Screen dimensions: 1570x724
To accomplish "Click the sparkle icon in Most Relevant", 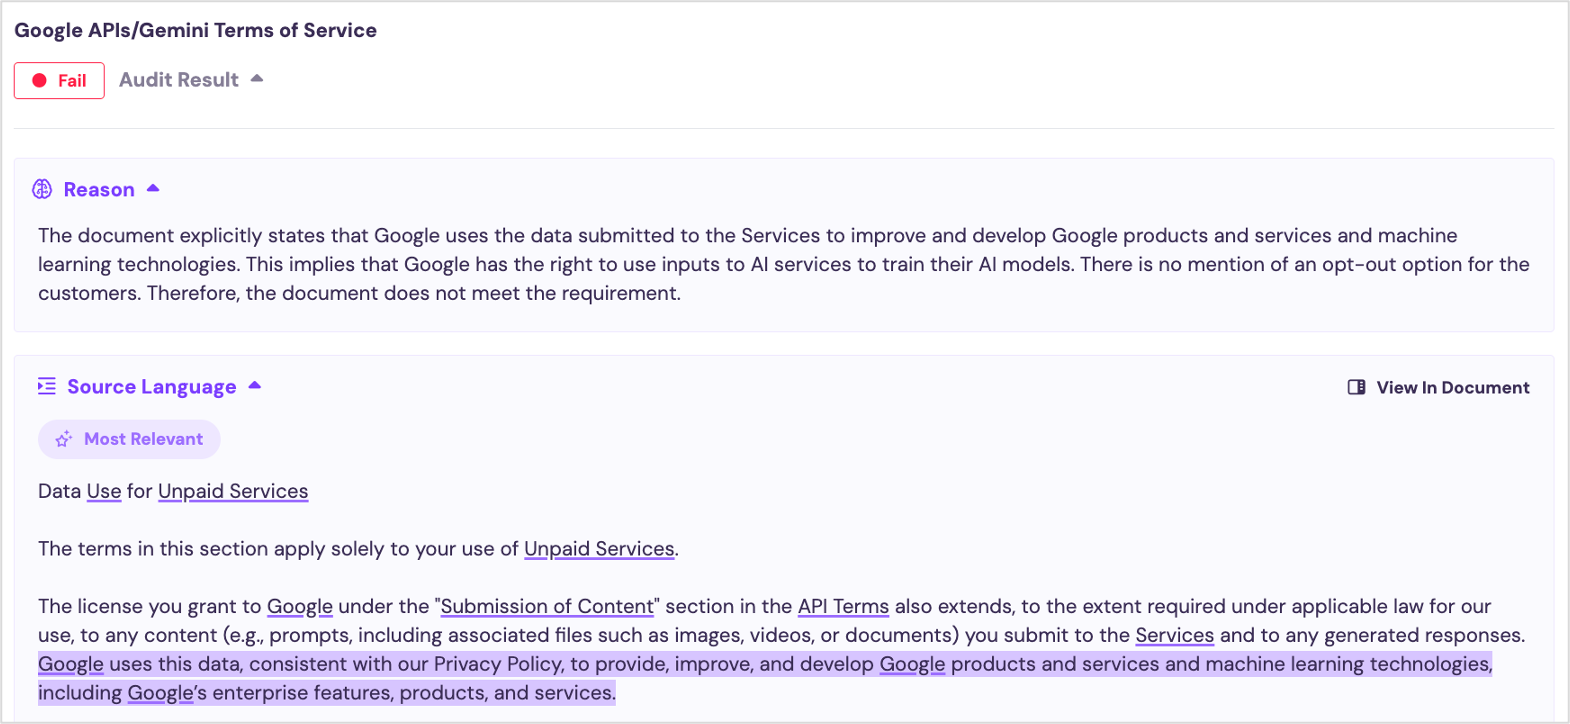I will click(64, 439).
